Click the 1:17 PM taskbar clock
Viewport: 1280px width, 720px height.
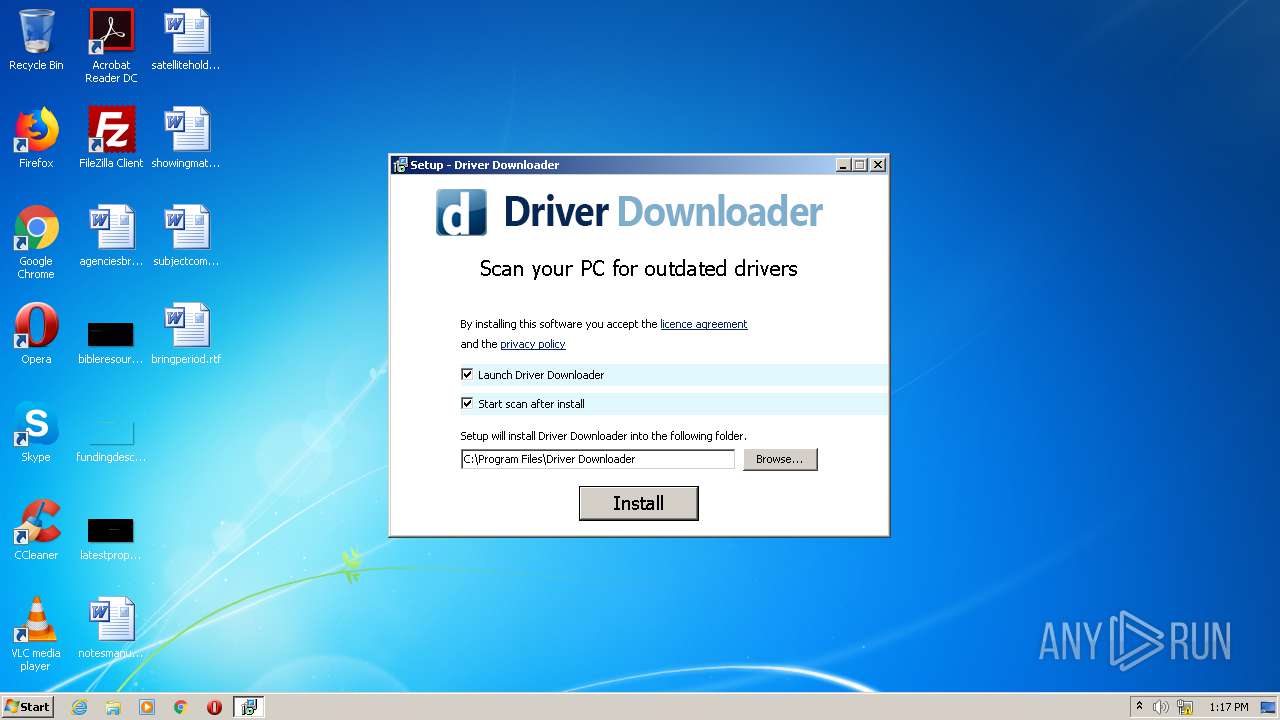coord(1229,707)
